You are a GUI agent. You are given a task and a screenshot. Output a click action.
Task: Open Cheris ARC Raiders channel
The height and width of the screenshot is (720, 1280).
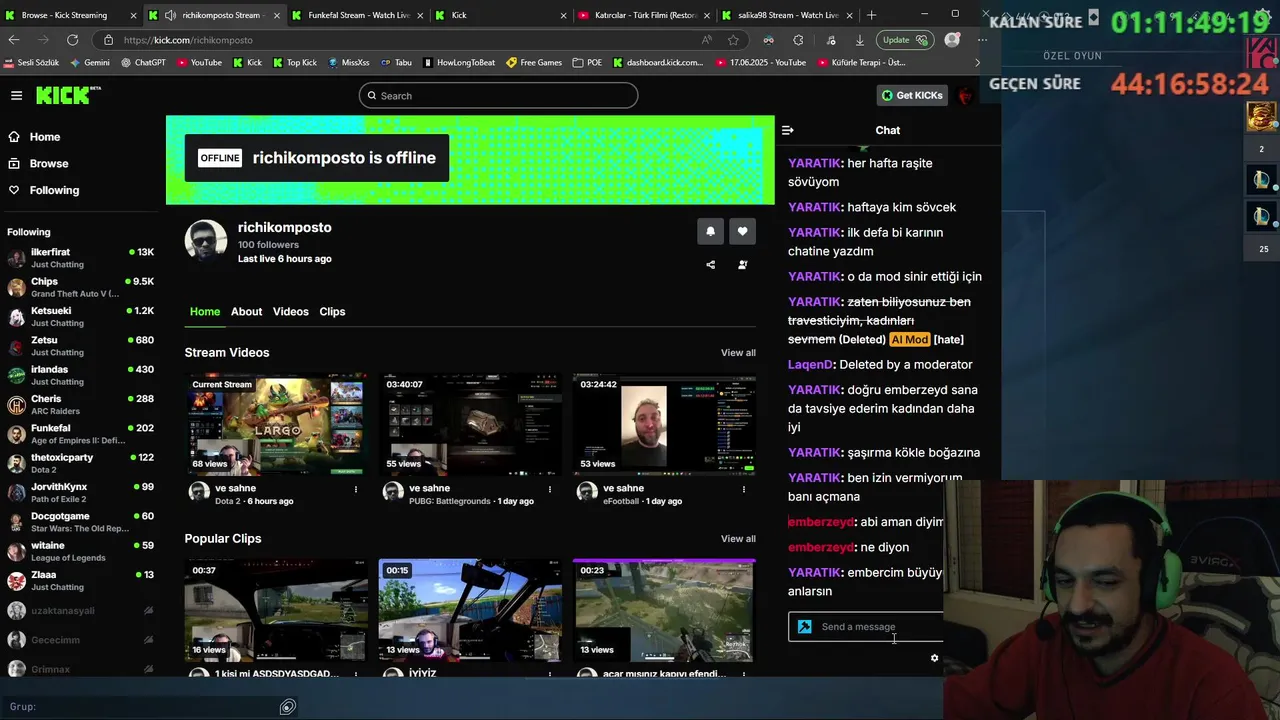coord(81,404)
